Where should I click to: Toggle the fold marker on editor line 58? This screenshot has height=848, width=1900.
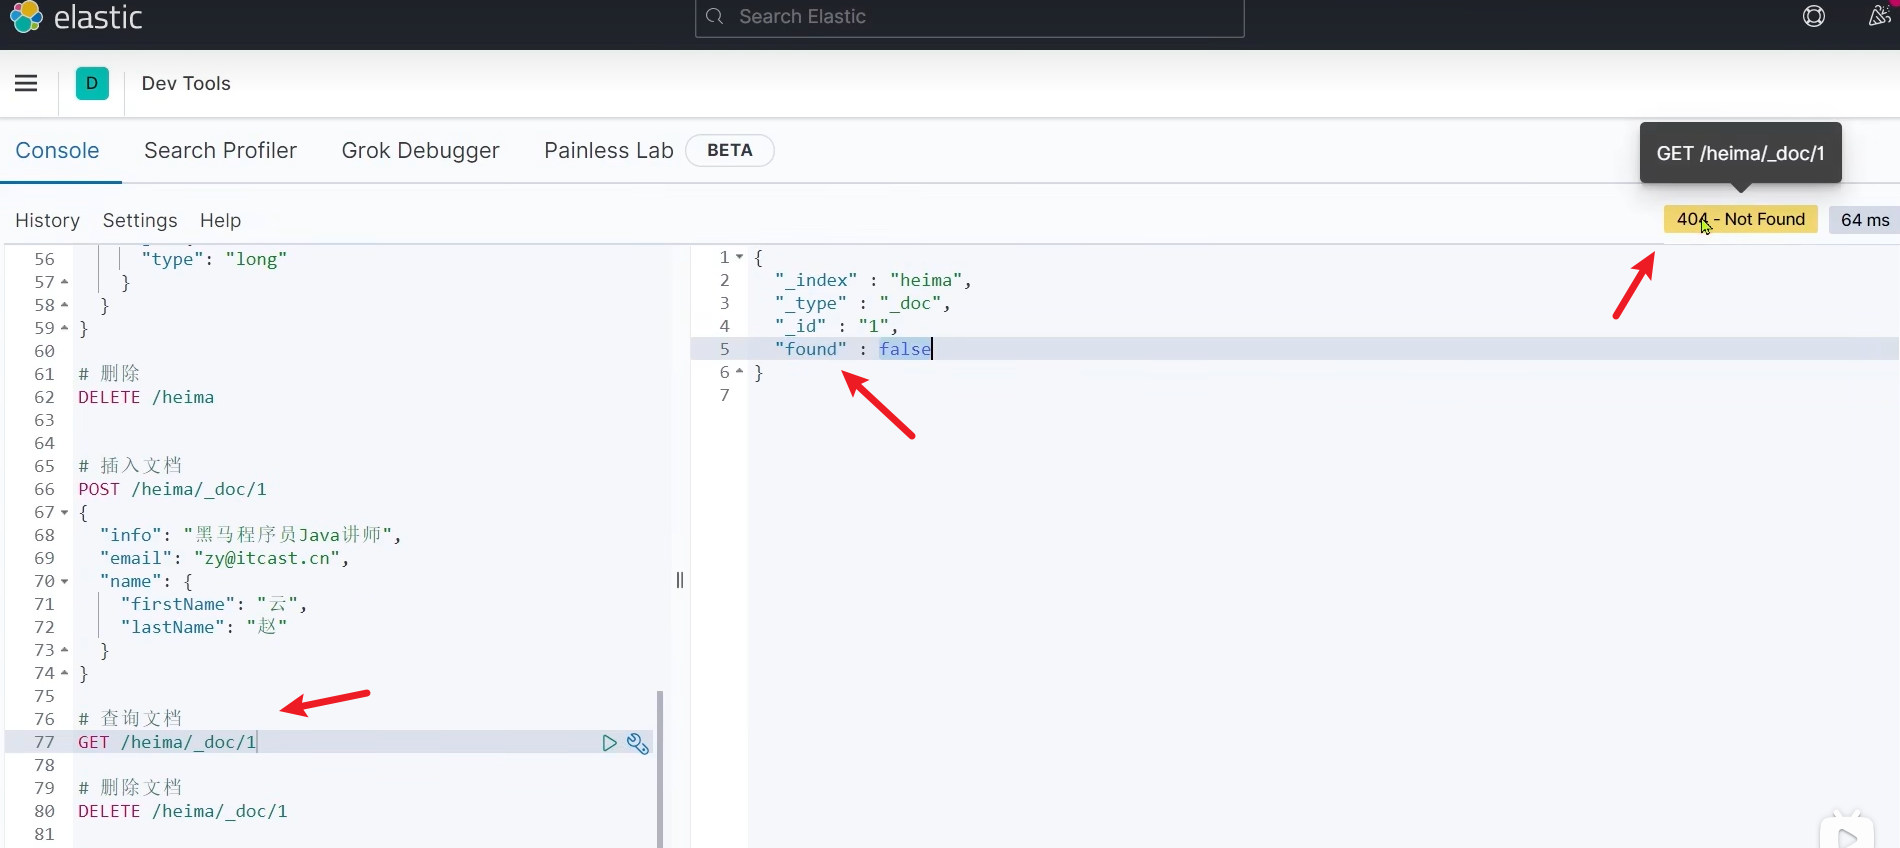tap(65, 305)
